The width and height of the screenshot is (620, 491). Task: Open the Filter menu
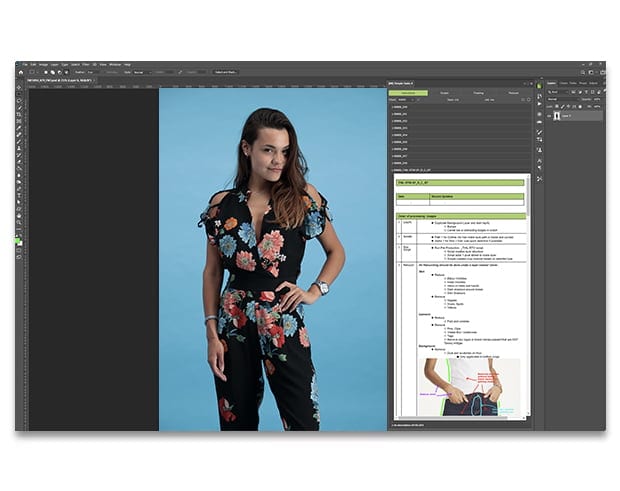point(86,64)
